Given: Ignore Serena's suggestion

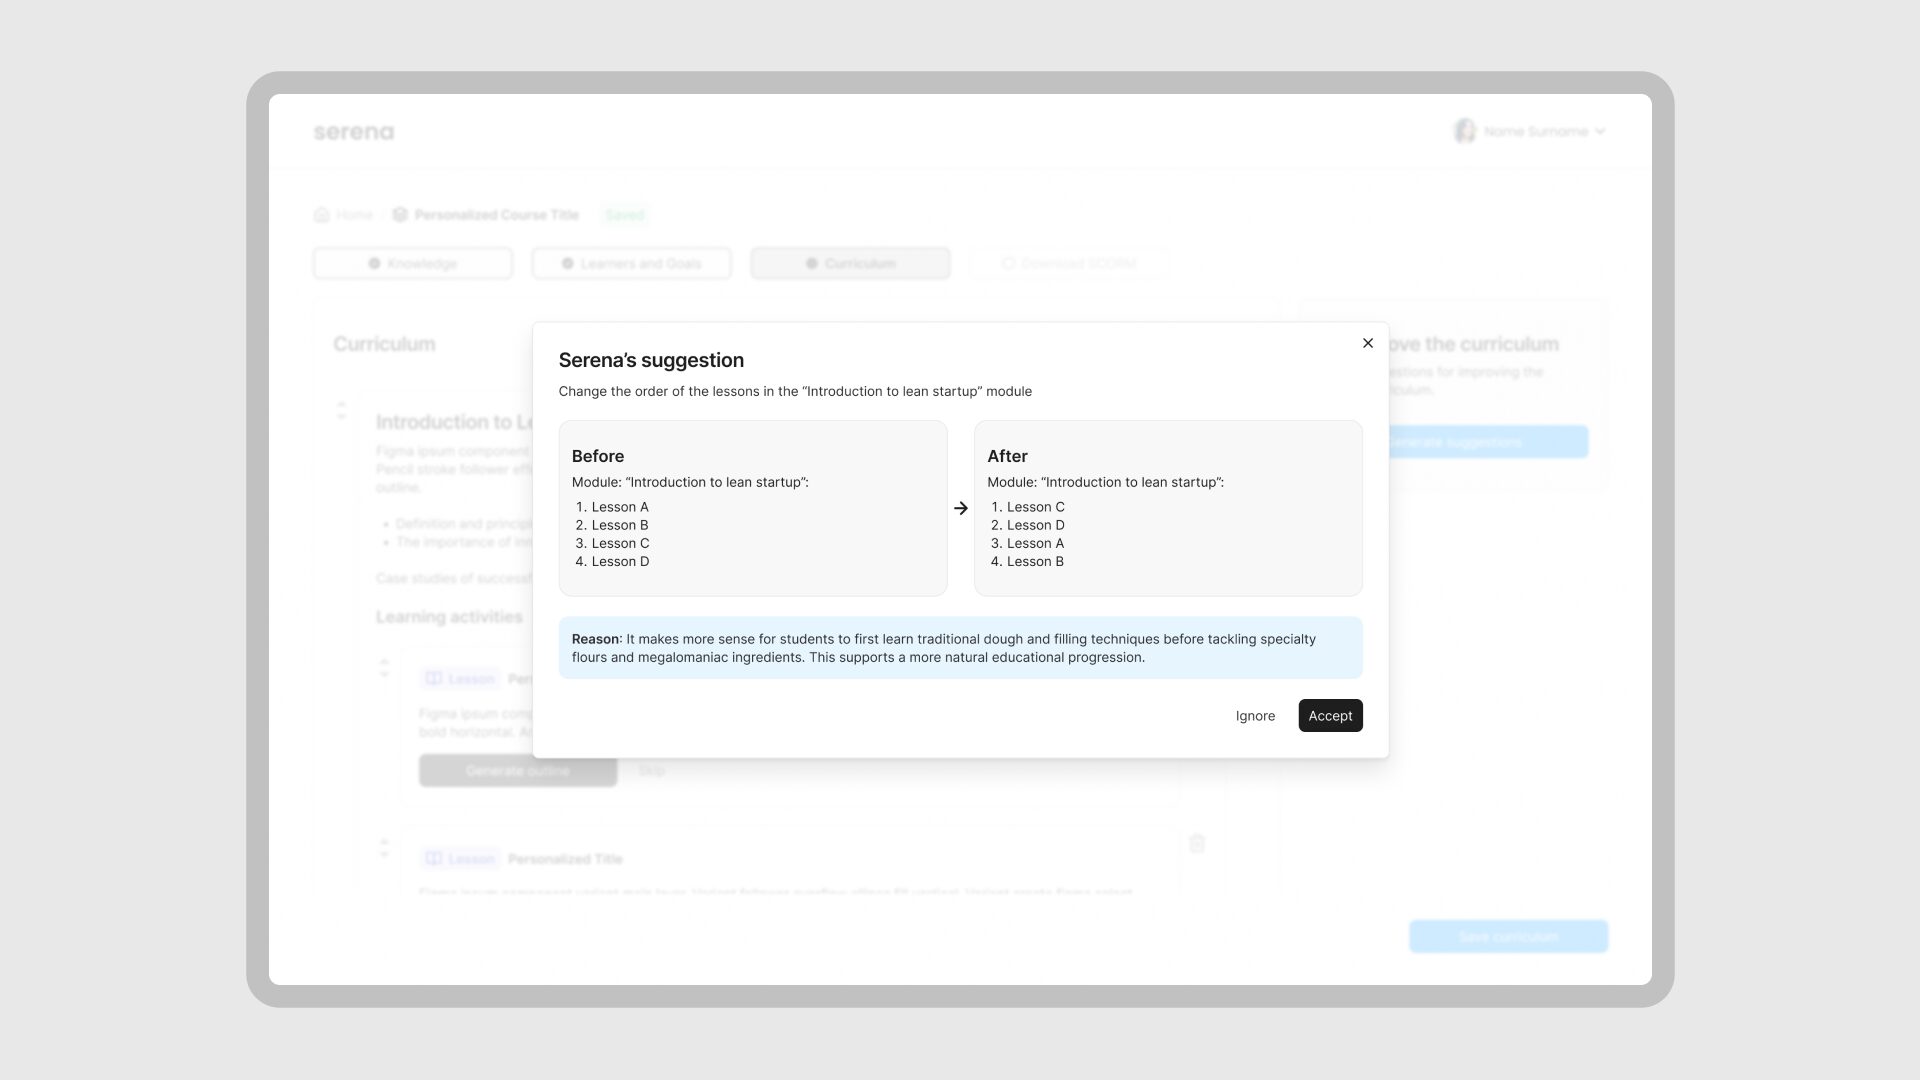Looking at the screenshot, I should click(1254, 716).
